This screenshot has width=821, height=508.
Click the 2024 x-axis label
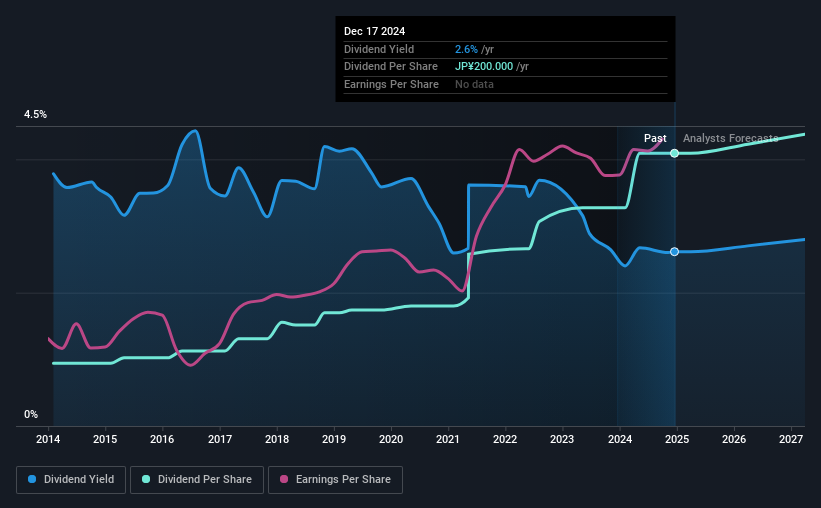tap(619, 439)
